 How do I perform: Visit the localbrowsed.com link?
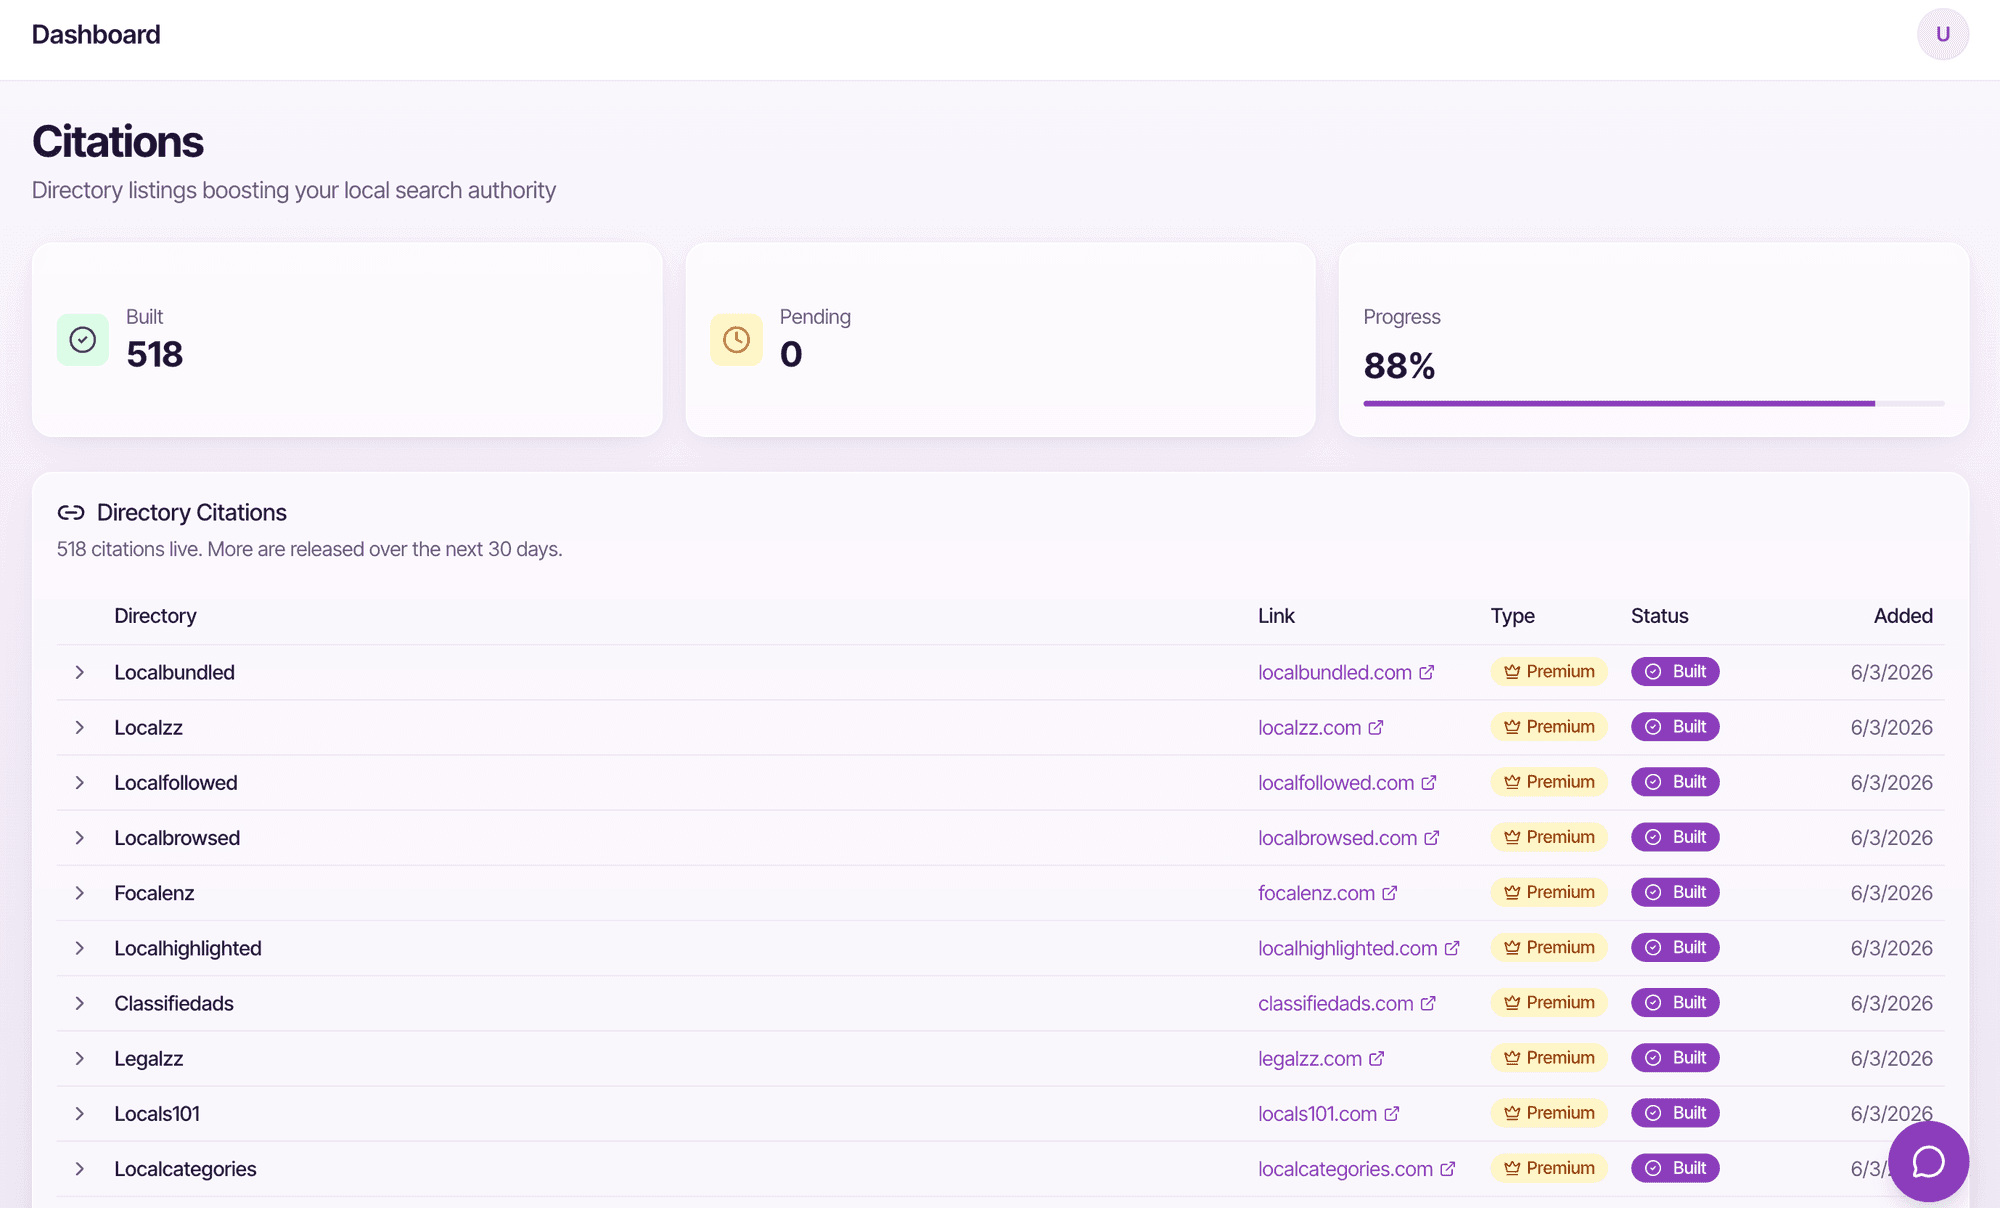coord(1337,837)
